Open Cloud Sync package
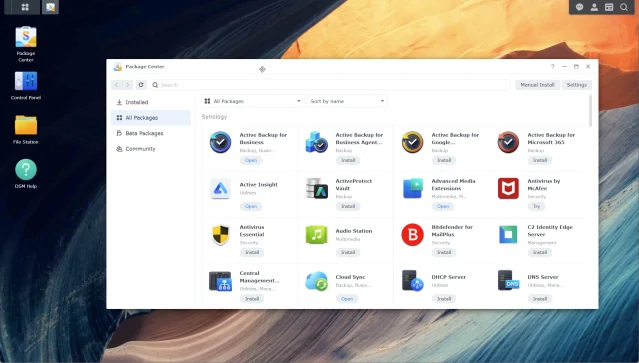 pyautogui.click(x=347, y=299)
